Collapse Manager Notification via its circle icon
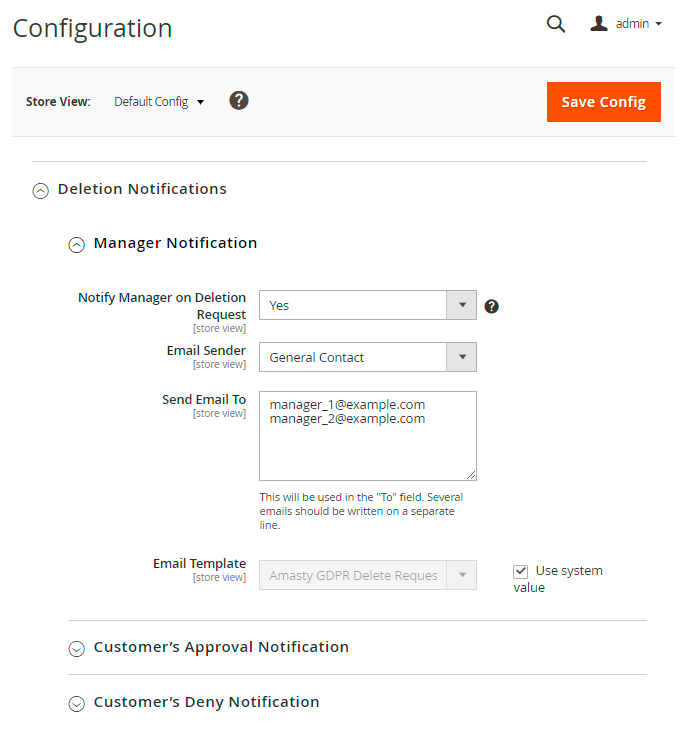684x730 pixels. 76,244
